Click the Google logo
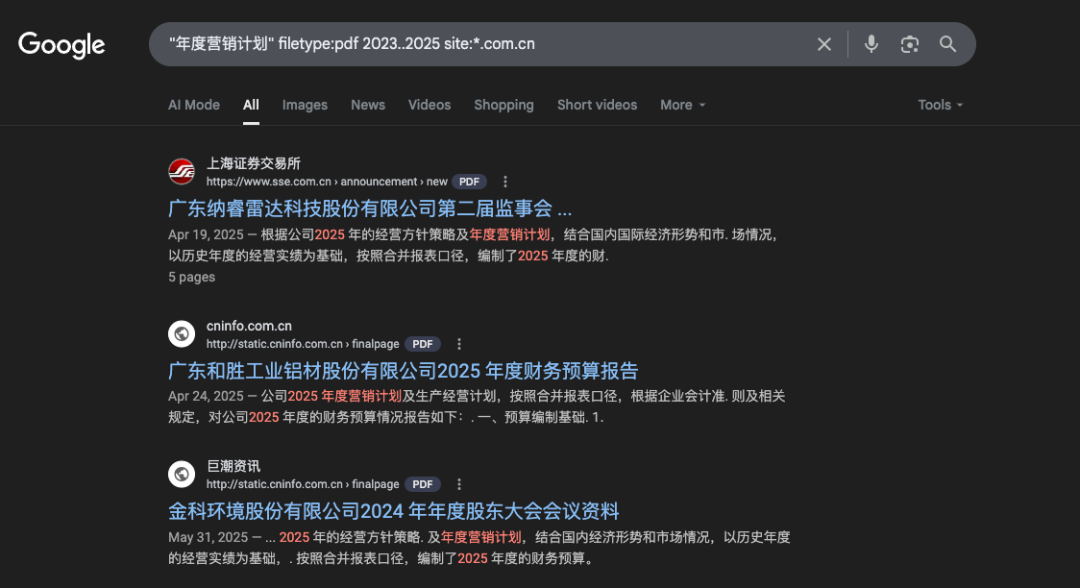Viewport: 1080px width, 588px height. click(x=61, y=45)
